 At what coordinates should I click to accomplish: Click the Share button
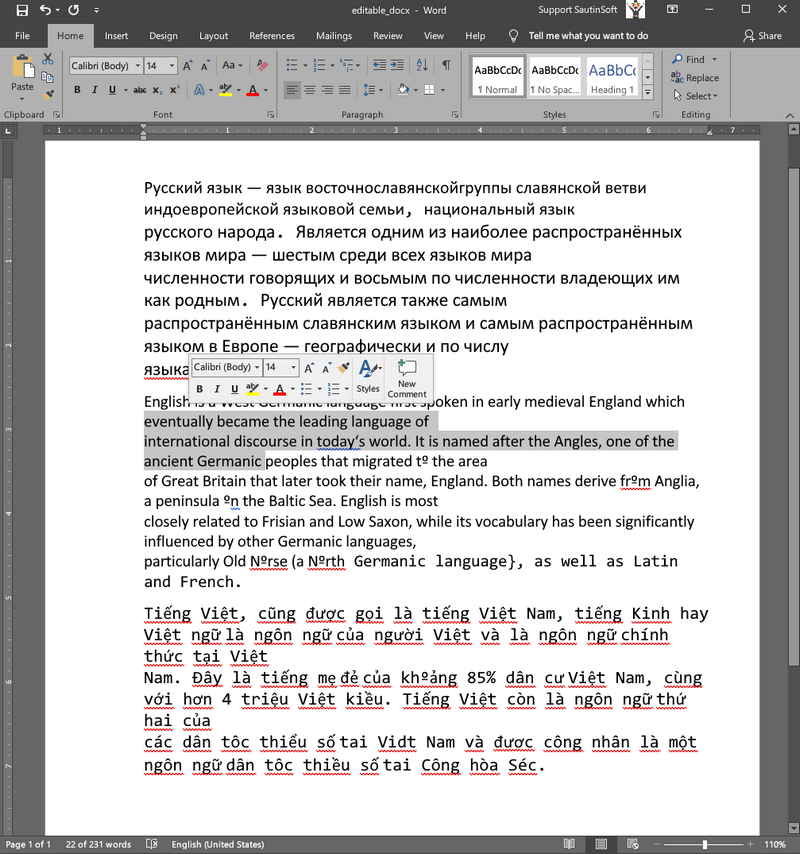click(x=762, y=36)
